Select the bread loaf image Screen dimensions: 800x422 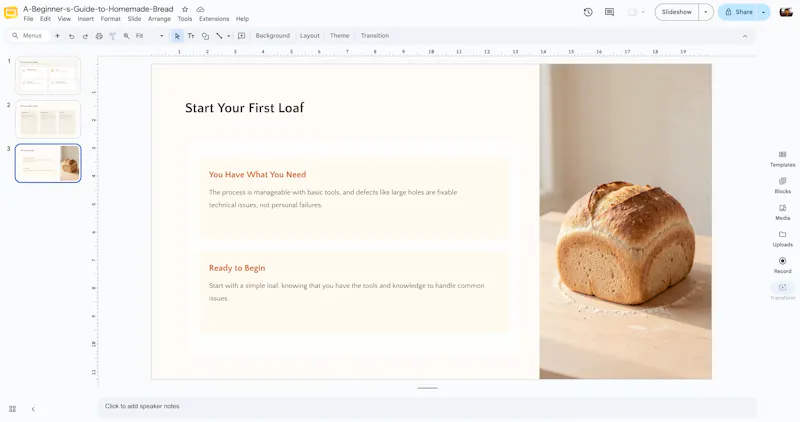point(626,221)
